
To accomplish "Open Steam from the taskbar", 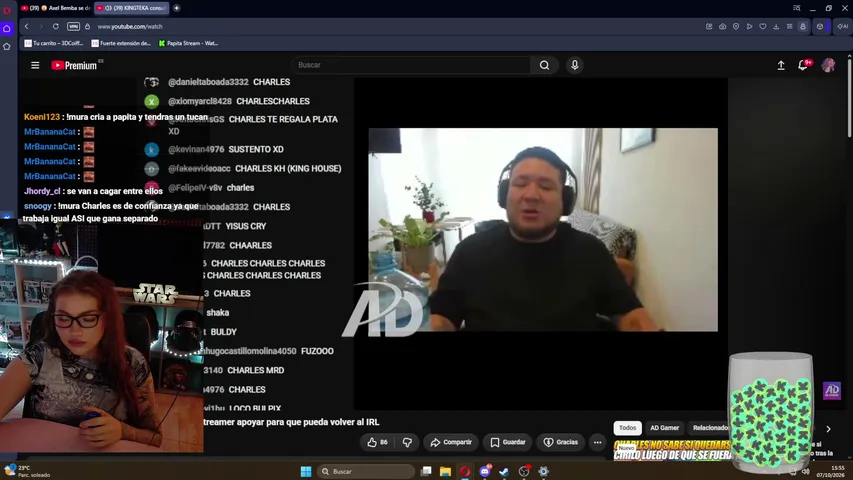I will 504,471.
